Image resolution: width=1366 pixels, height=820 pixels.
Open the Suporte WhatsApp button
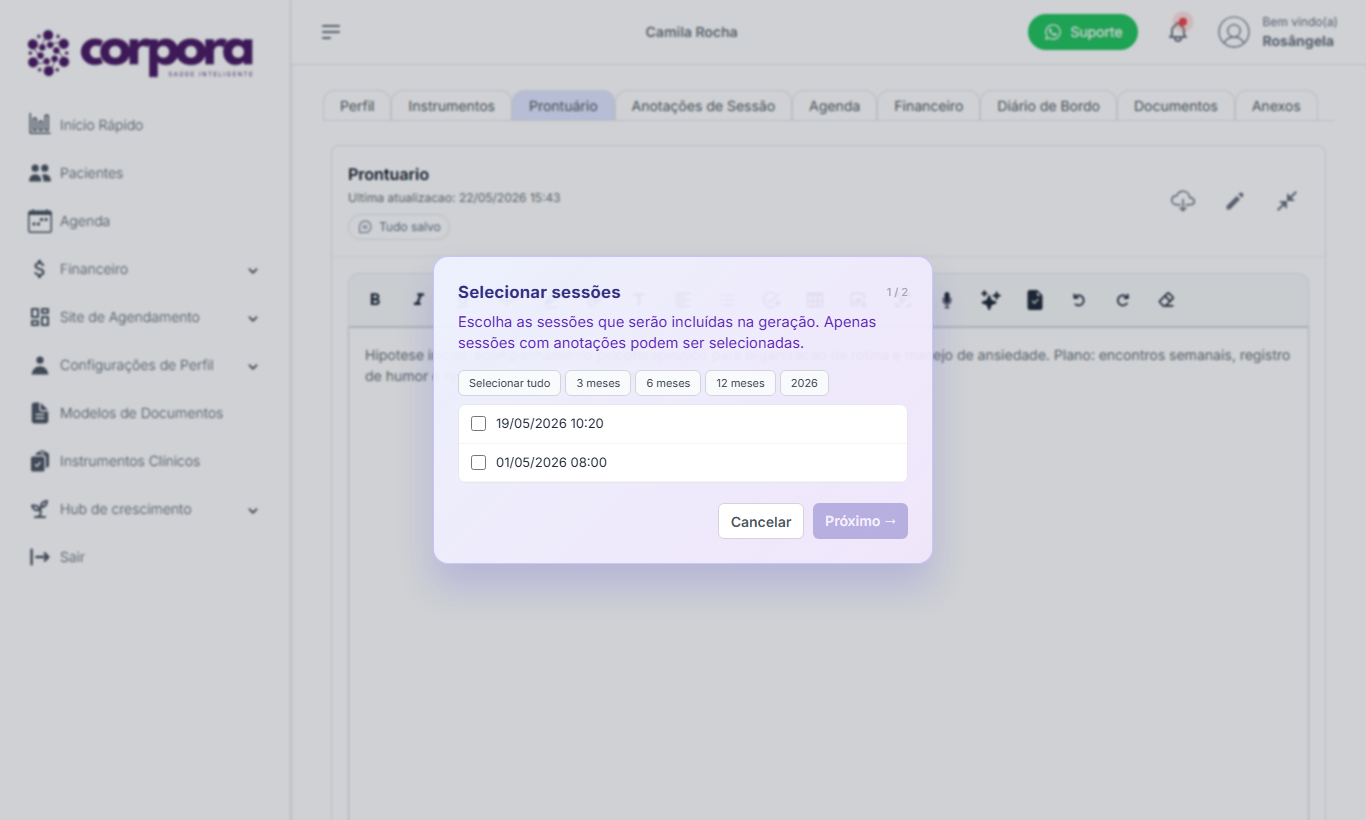coord(1083,32)
